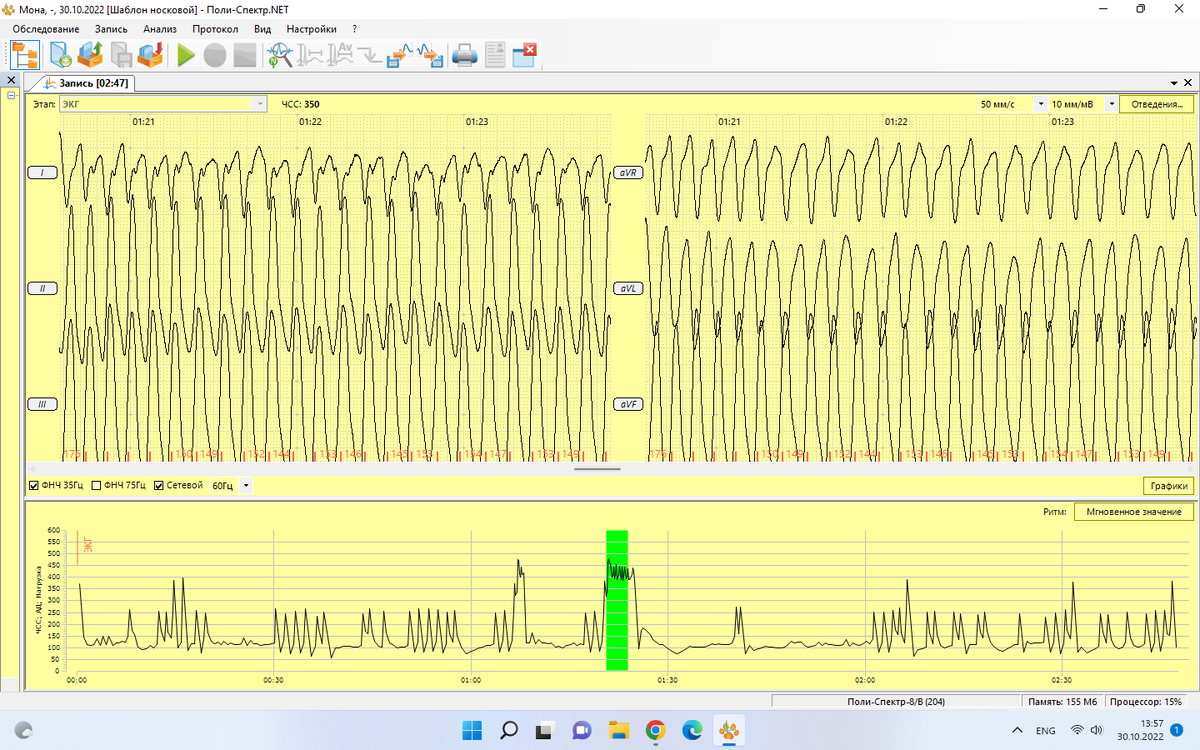Click the new examination document icon
This screenshot has height=750, width=1200.
coord(60,56)
